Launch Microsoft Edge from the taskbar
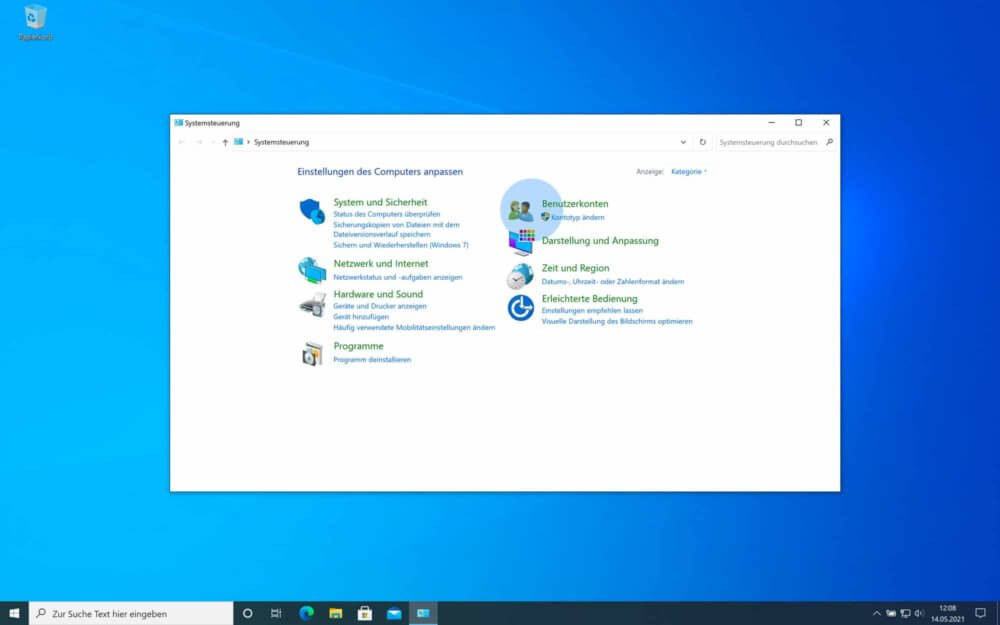 click(306, 613)
